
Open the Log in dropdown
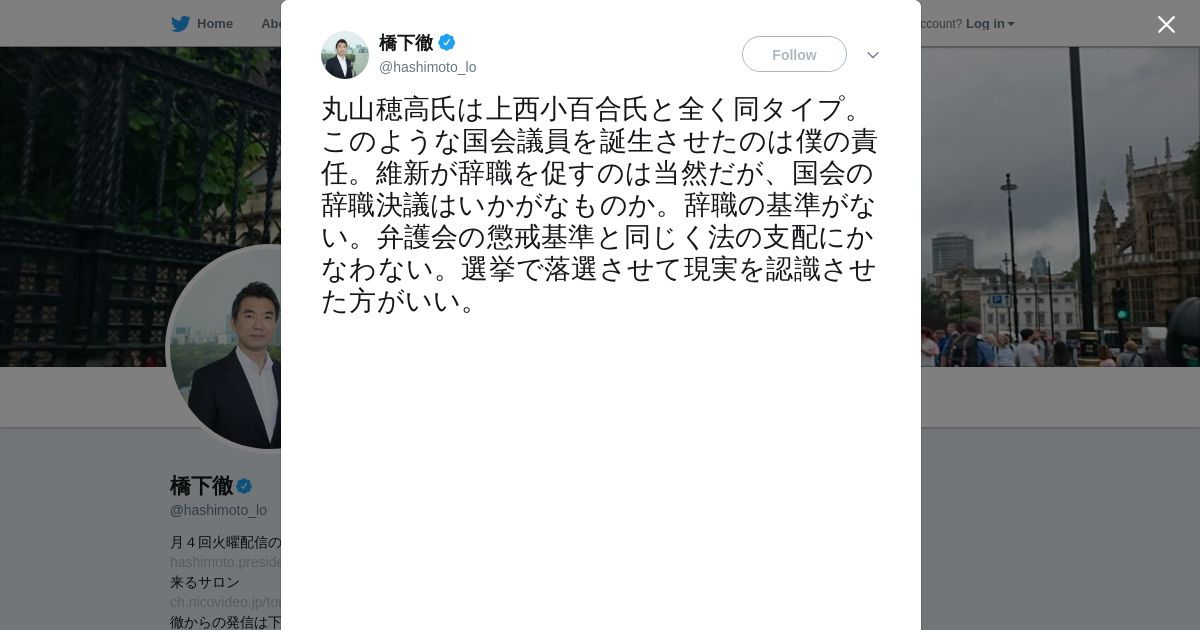point(990,24)
